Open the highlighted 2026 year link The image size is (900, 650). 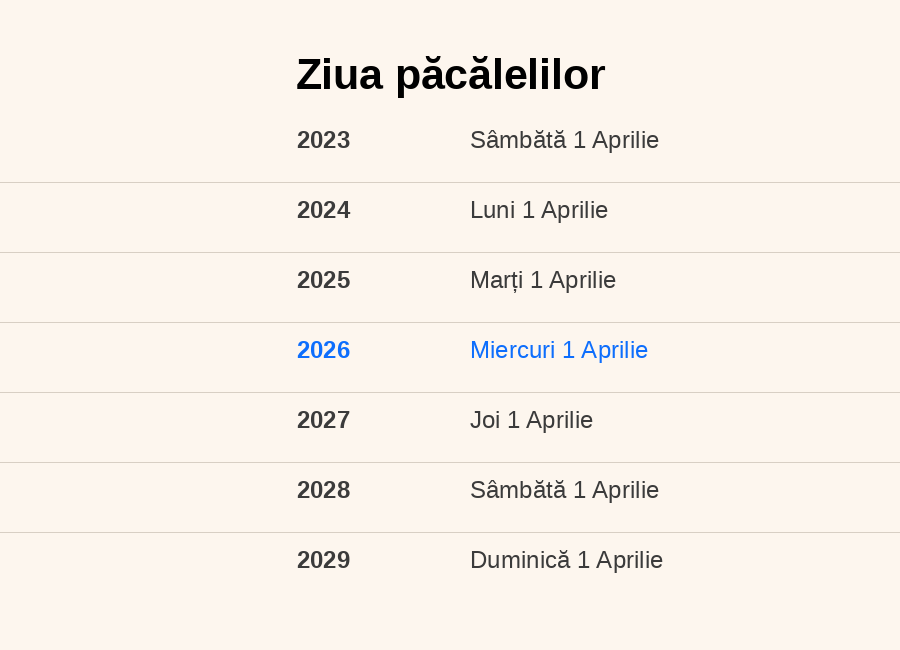[323, 350]
